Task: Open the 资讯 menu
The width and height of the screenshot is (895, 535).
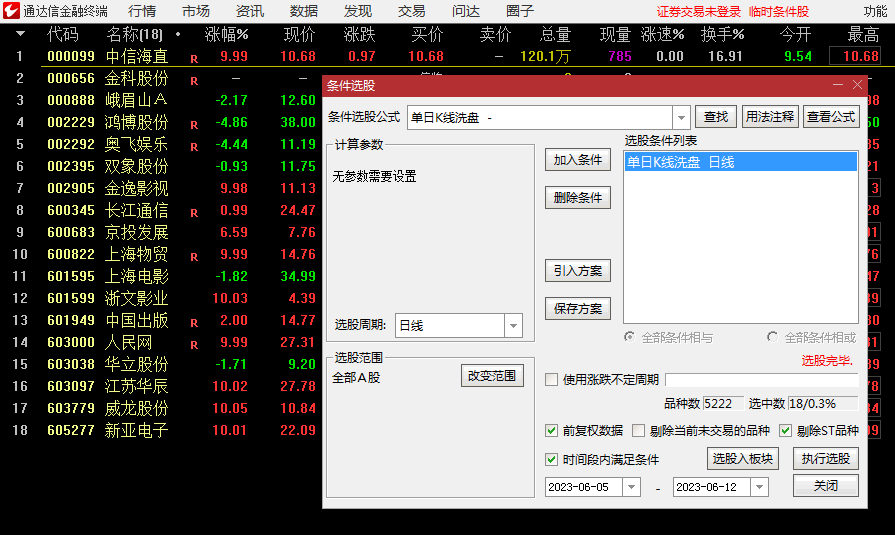Action: pyautogui.click(x=250, y=11)
